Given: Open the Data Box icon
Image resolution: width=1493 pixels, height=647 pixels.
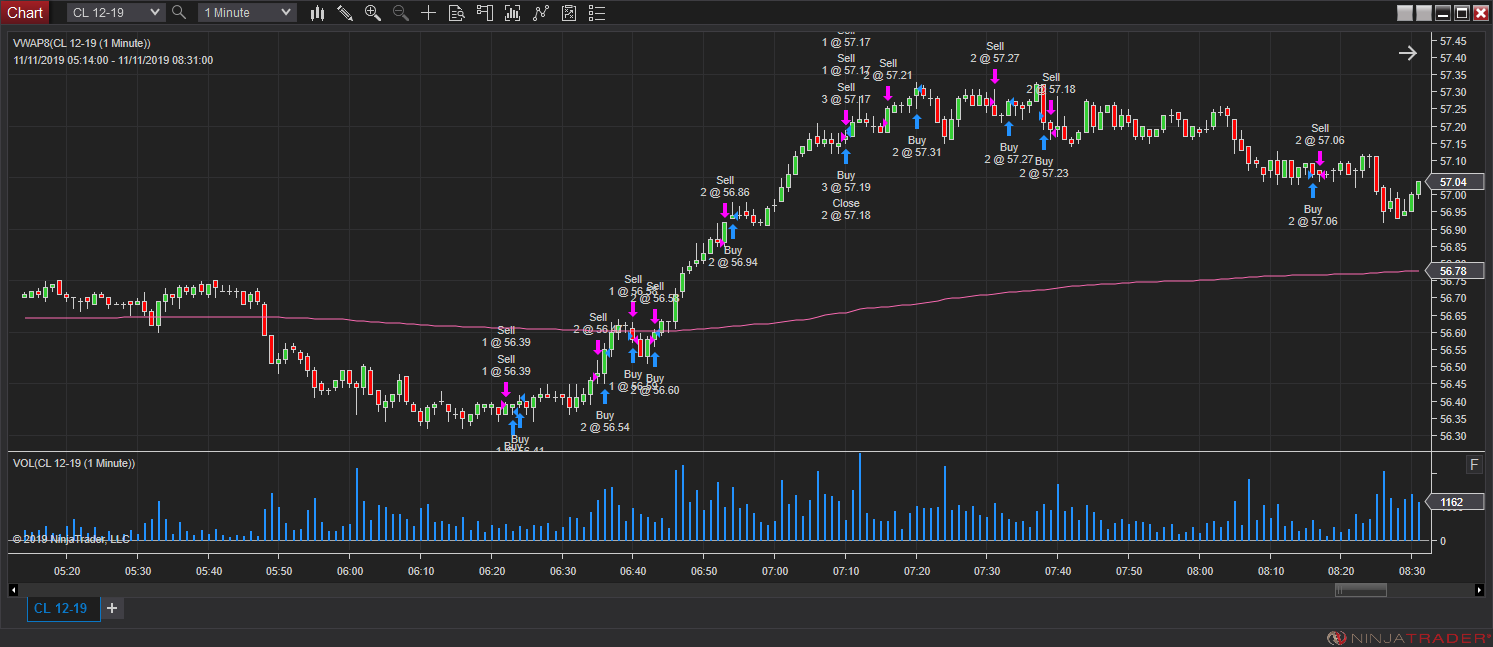Looking at the screenshot, I should pos(456,13).
